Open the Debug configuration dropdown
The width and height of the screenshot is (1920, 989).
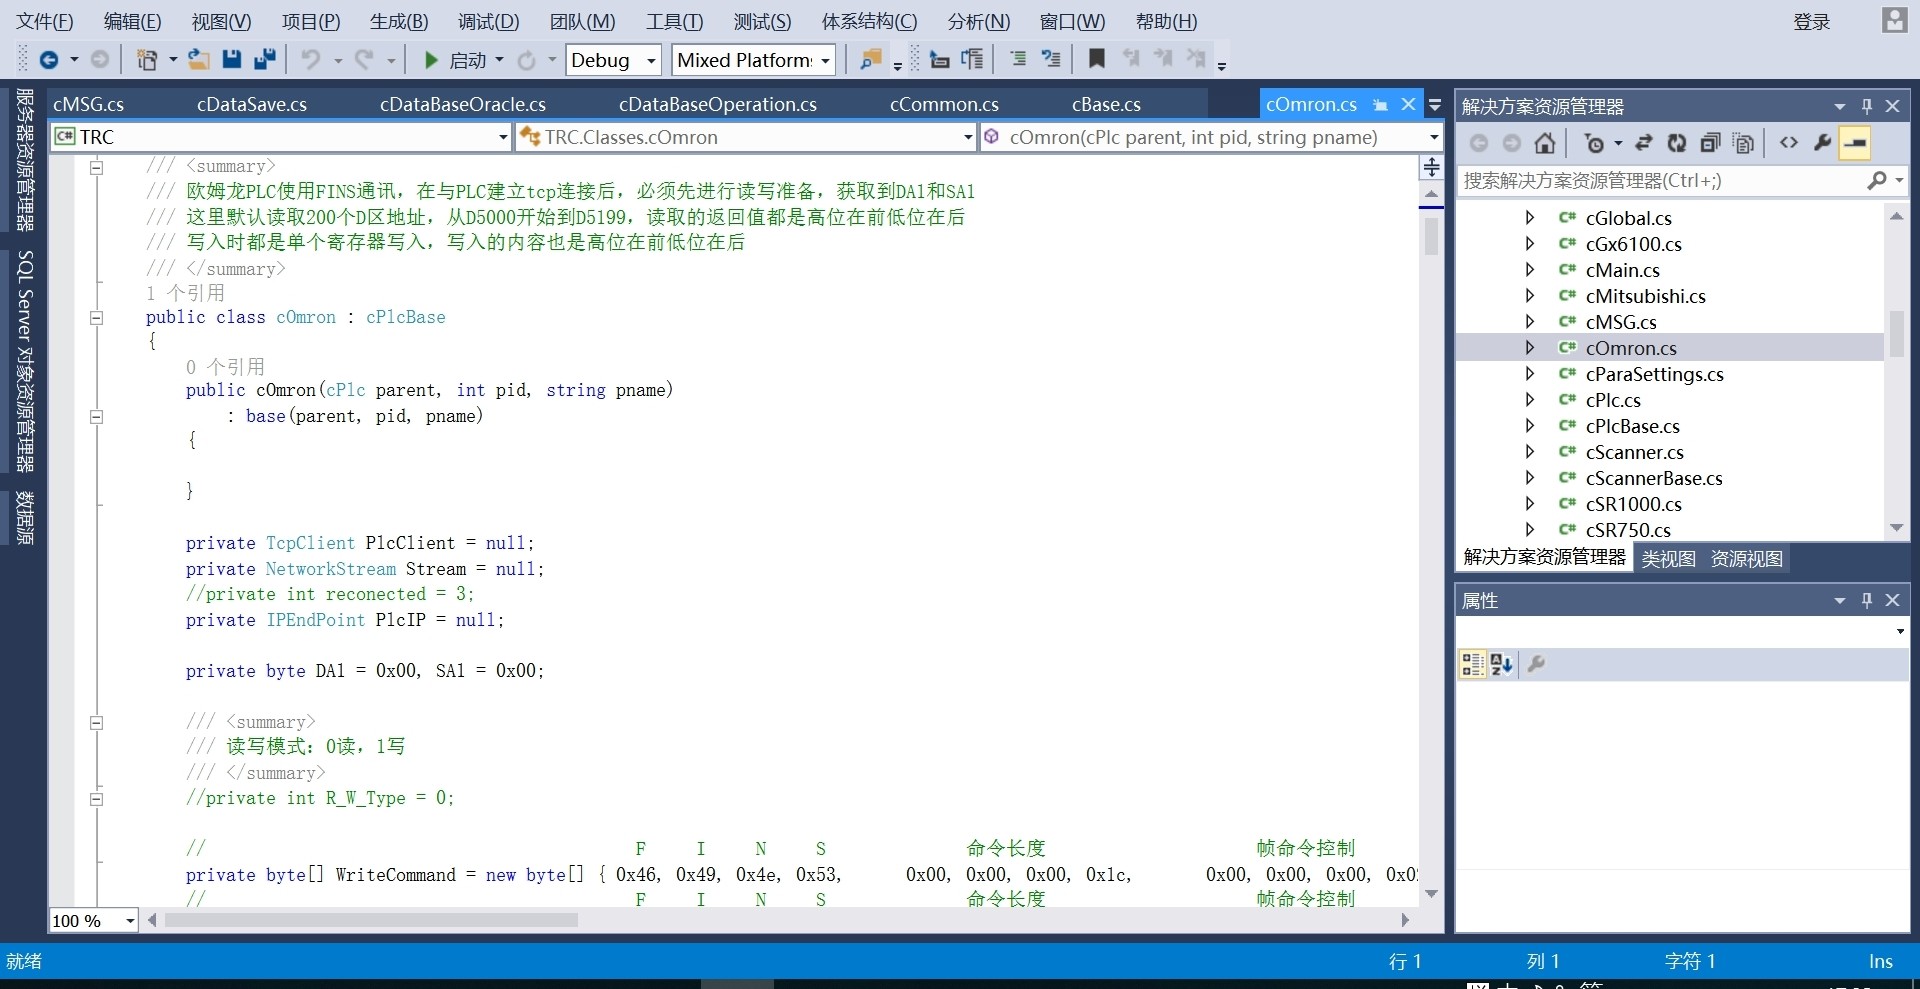point(651,61)
